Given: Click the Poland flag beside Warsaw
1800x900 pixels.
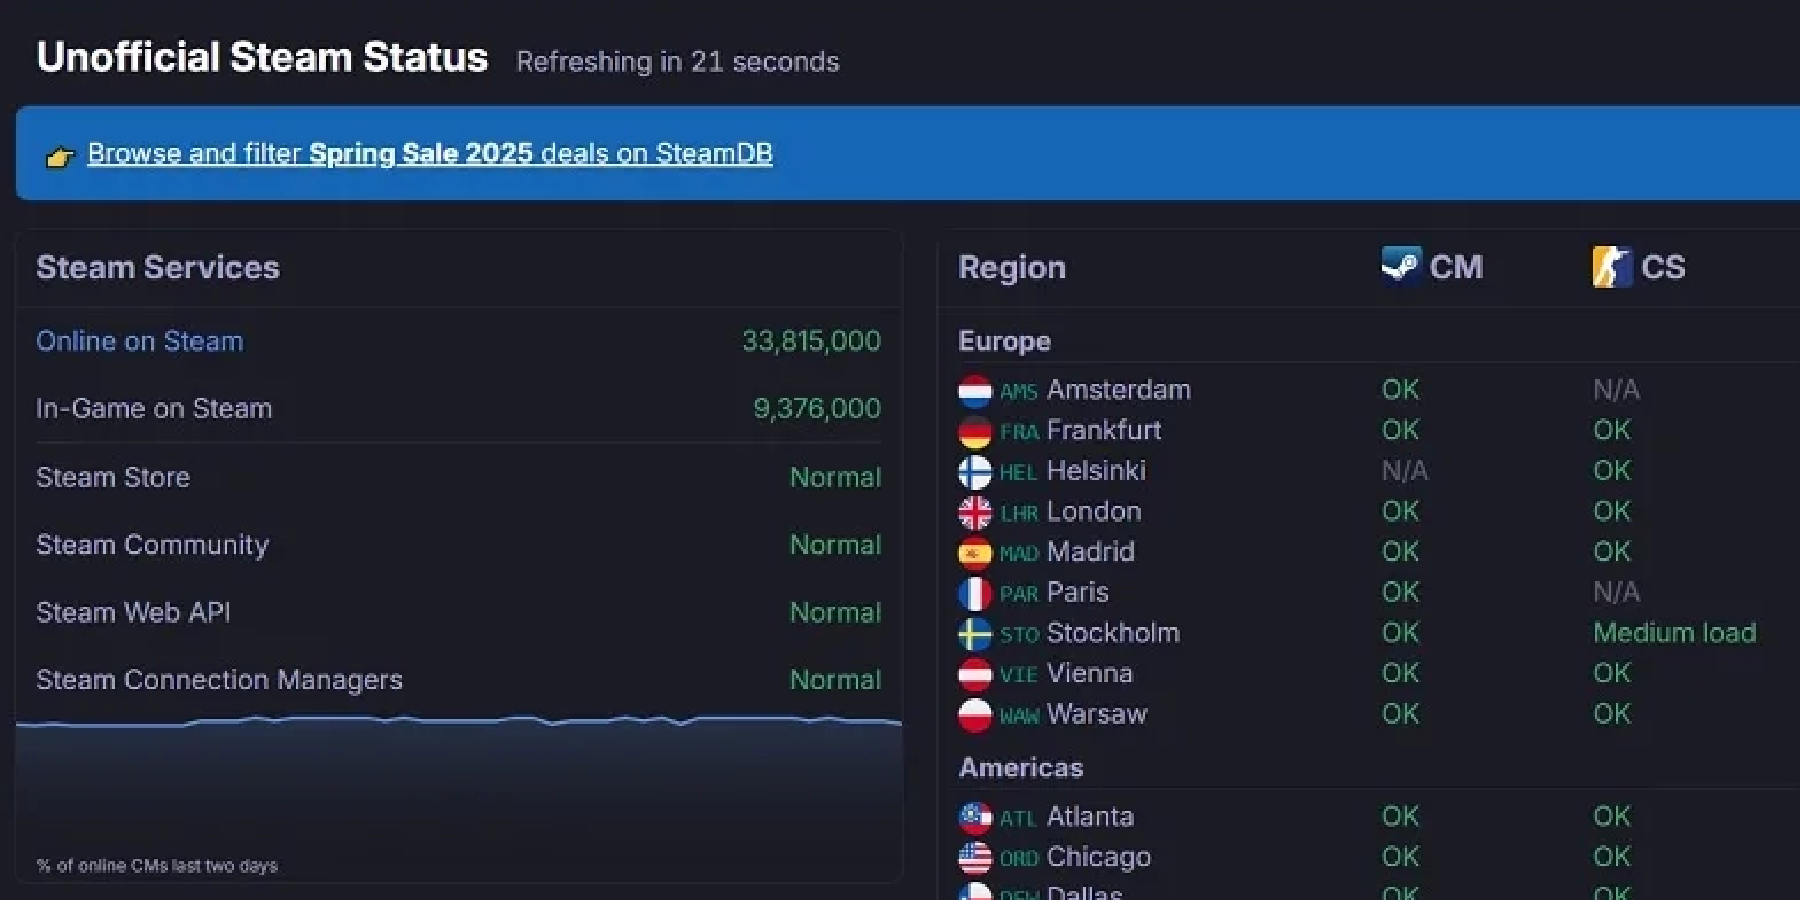Looking at the screenshot, I should 975,715.
